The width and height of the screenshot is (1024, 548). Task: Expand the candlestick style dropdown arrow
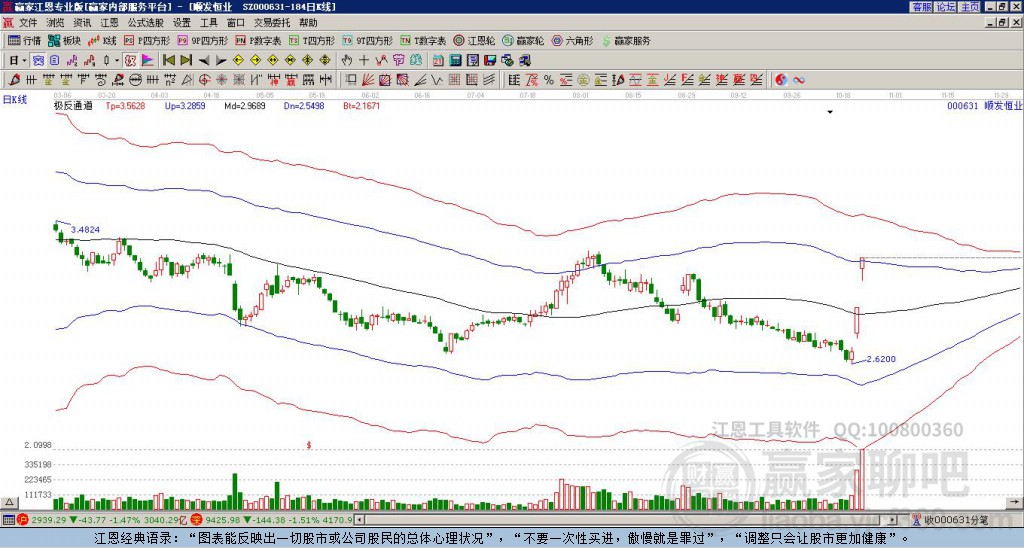pos(117,61)
